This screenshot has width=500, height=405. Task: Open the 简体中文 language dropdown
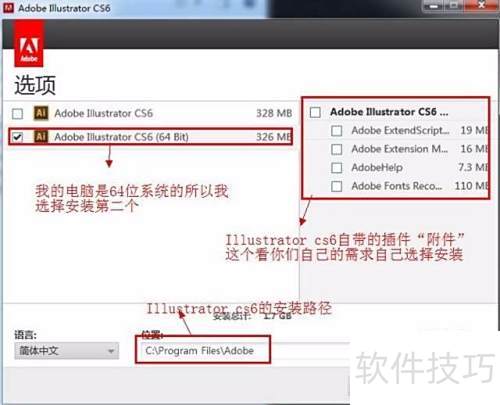67,351
